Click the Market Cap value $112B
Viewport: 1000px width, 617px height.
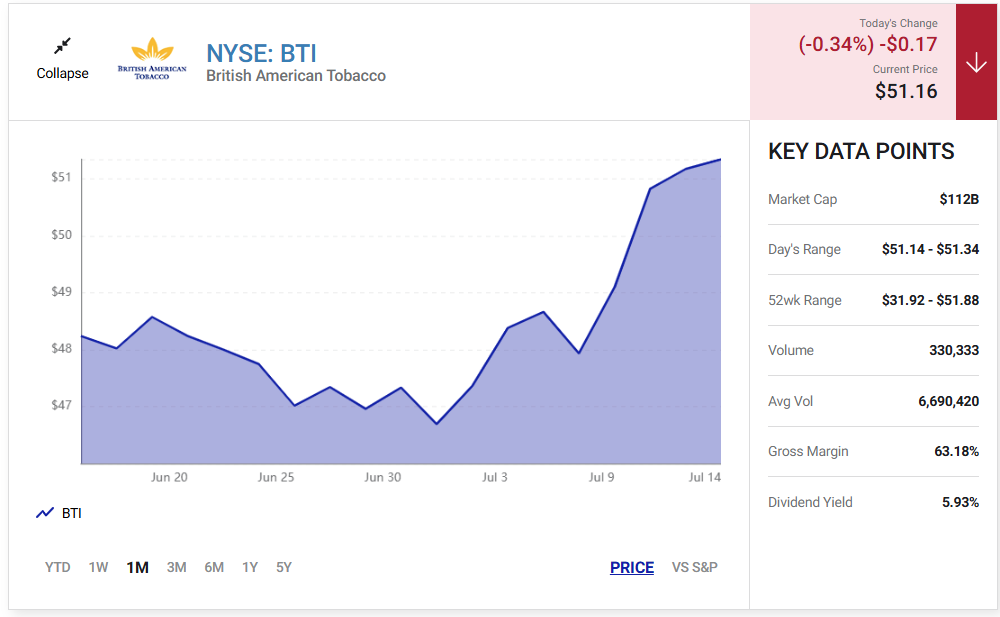pos(959,199)
